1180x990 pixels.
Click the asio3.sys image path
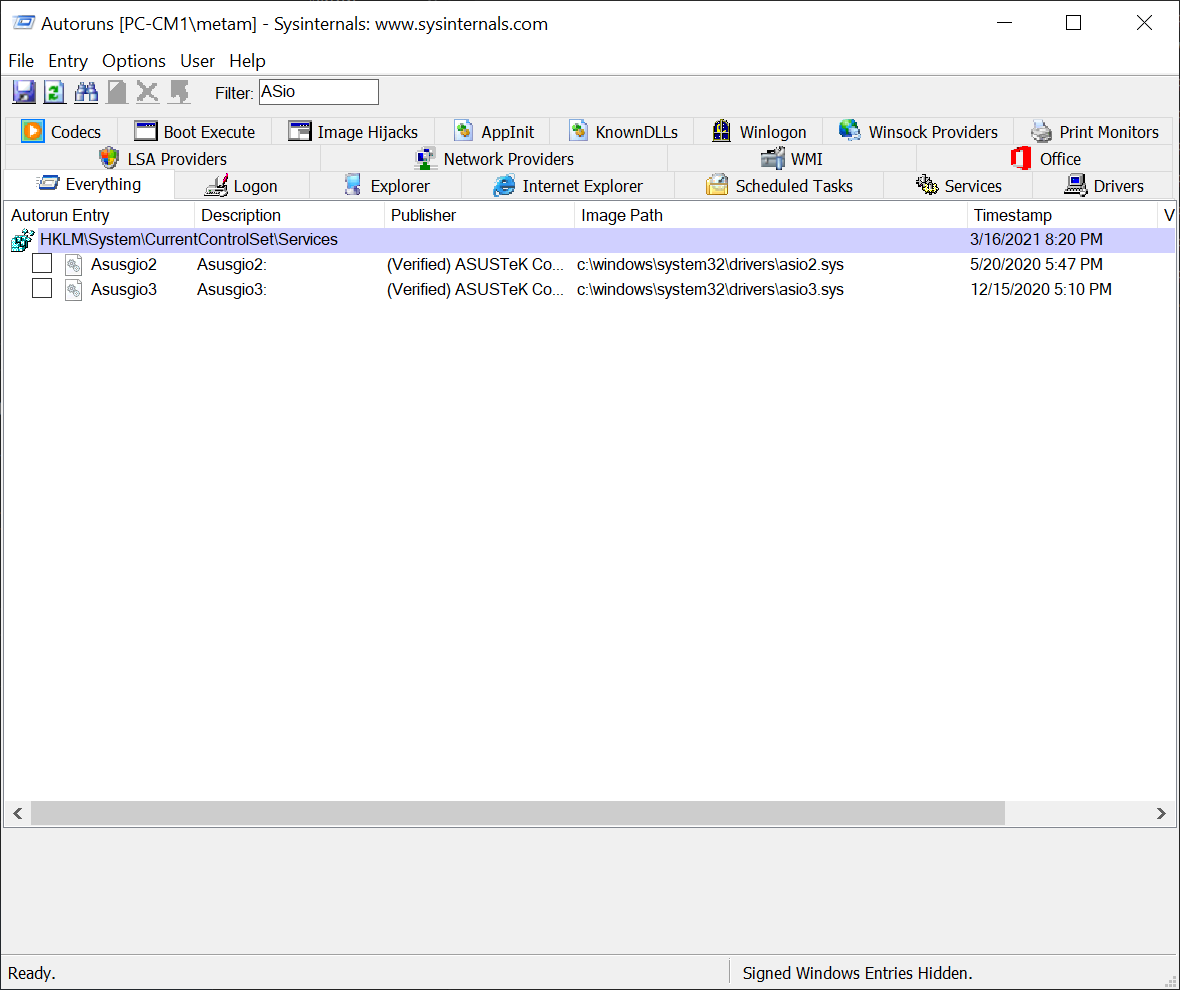(x=710, y=290)
